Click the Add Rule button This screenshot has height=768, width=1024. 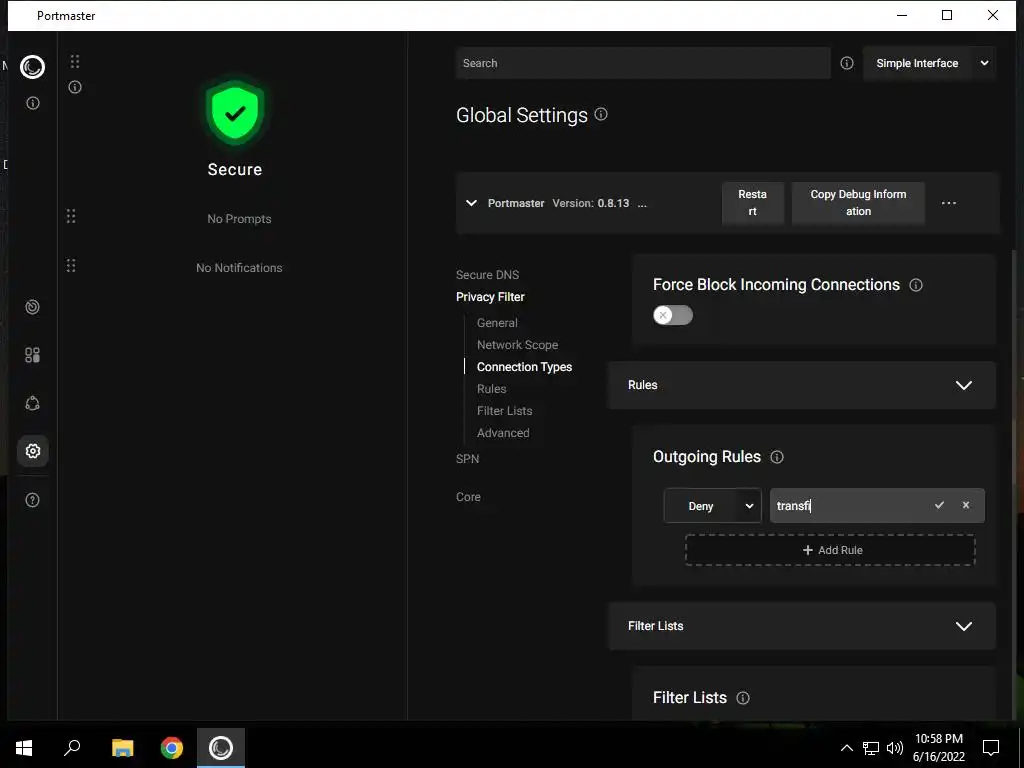[830, 550]
